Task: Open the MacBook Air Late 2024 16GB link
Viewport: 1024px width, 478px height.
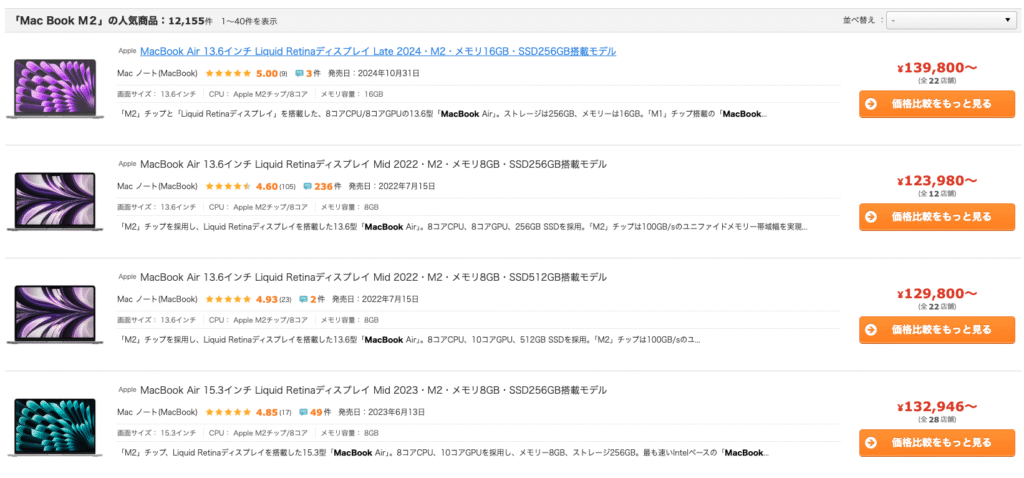Action: click(x=378, y=52)
